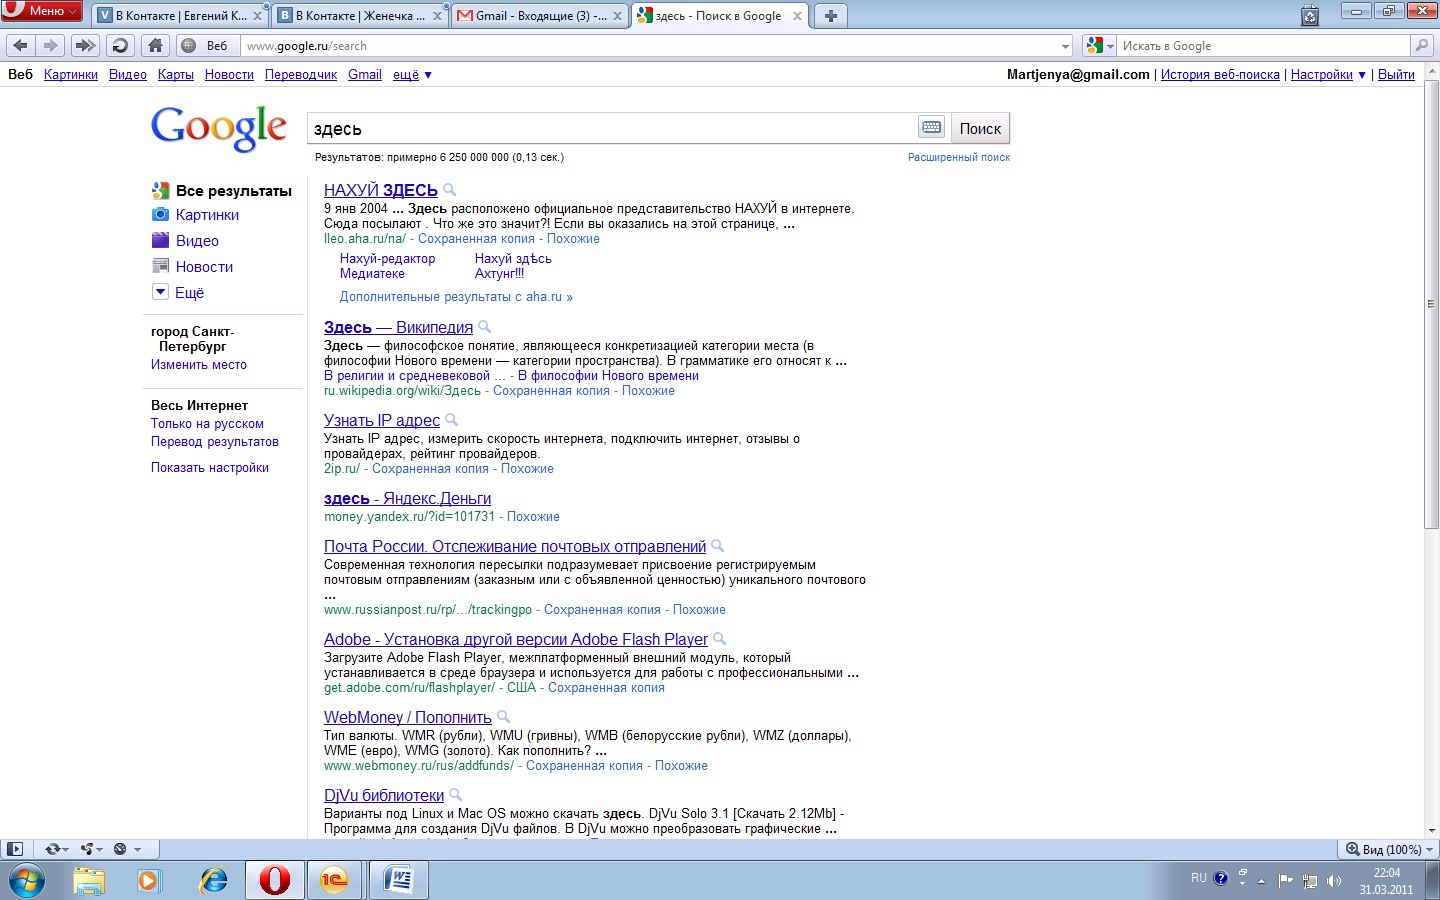Click the magnifier preview next to Википедия result
1440x900 pixels.
coord(485,327)
